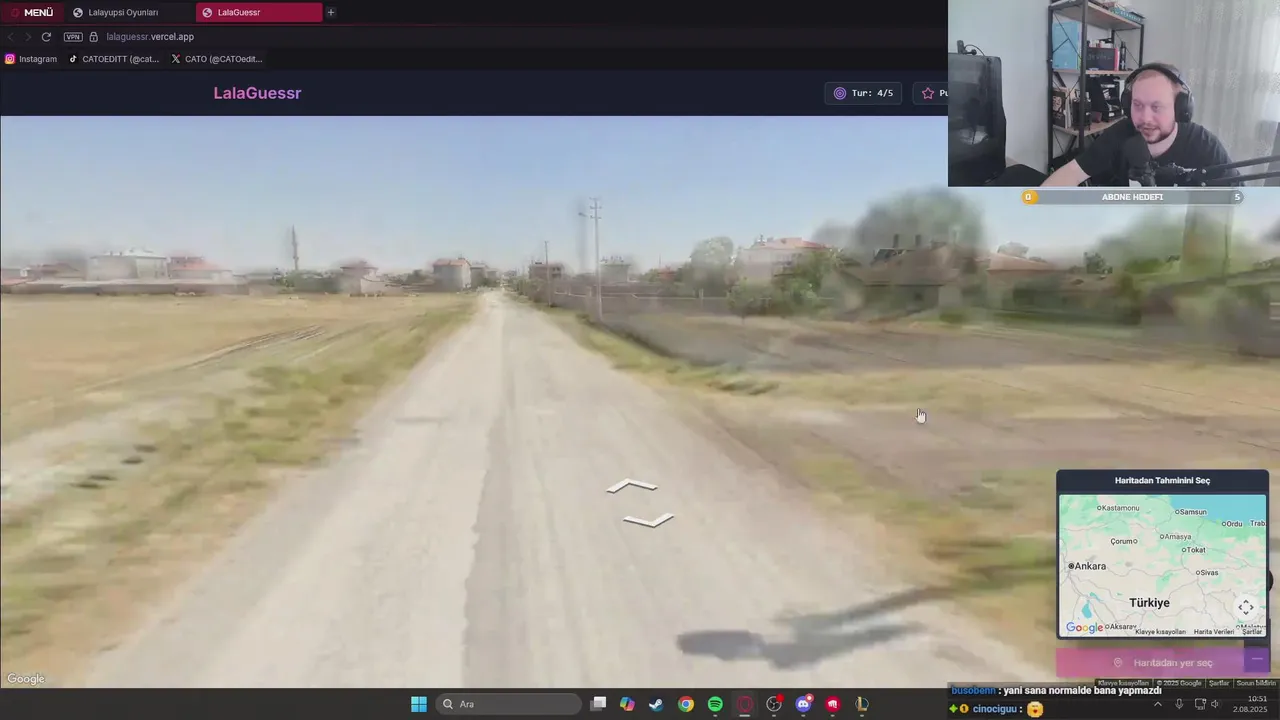This screenshot has height=720, width=1280.
Task: Click the taskbar Ara search box
Action: tap(509, 704)
